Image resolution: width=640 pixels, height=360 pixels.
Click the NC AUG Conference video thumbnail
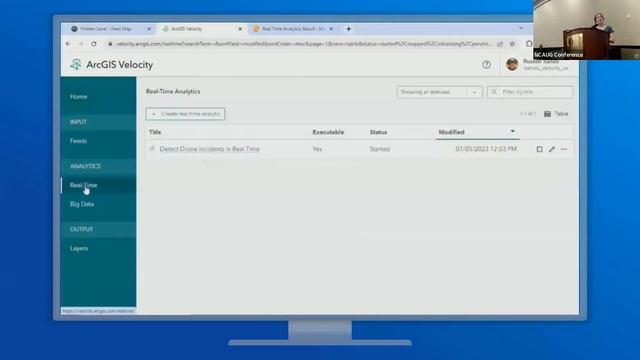pos(587,30)
